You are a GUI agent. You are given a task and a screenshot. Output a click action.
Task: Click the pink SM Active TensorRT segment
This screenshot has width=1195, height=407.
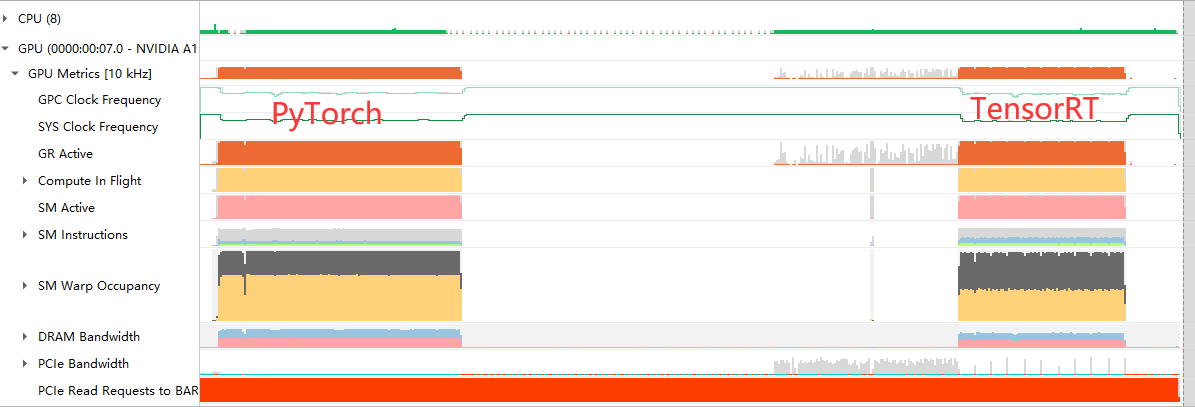click(x=1041, y=207)
